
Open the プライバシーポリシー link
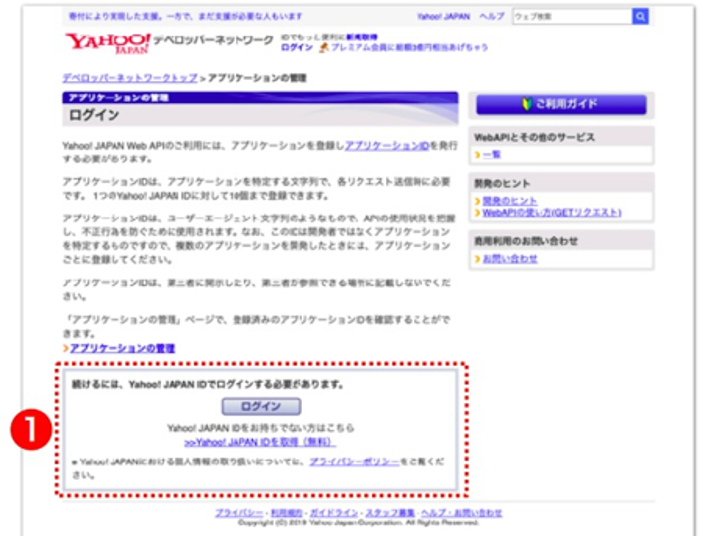(354, 462)
